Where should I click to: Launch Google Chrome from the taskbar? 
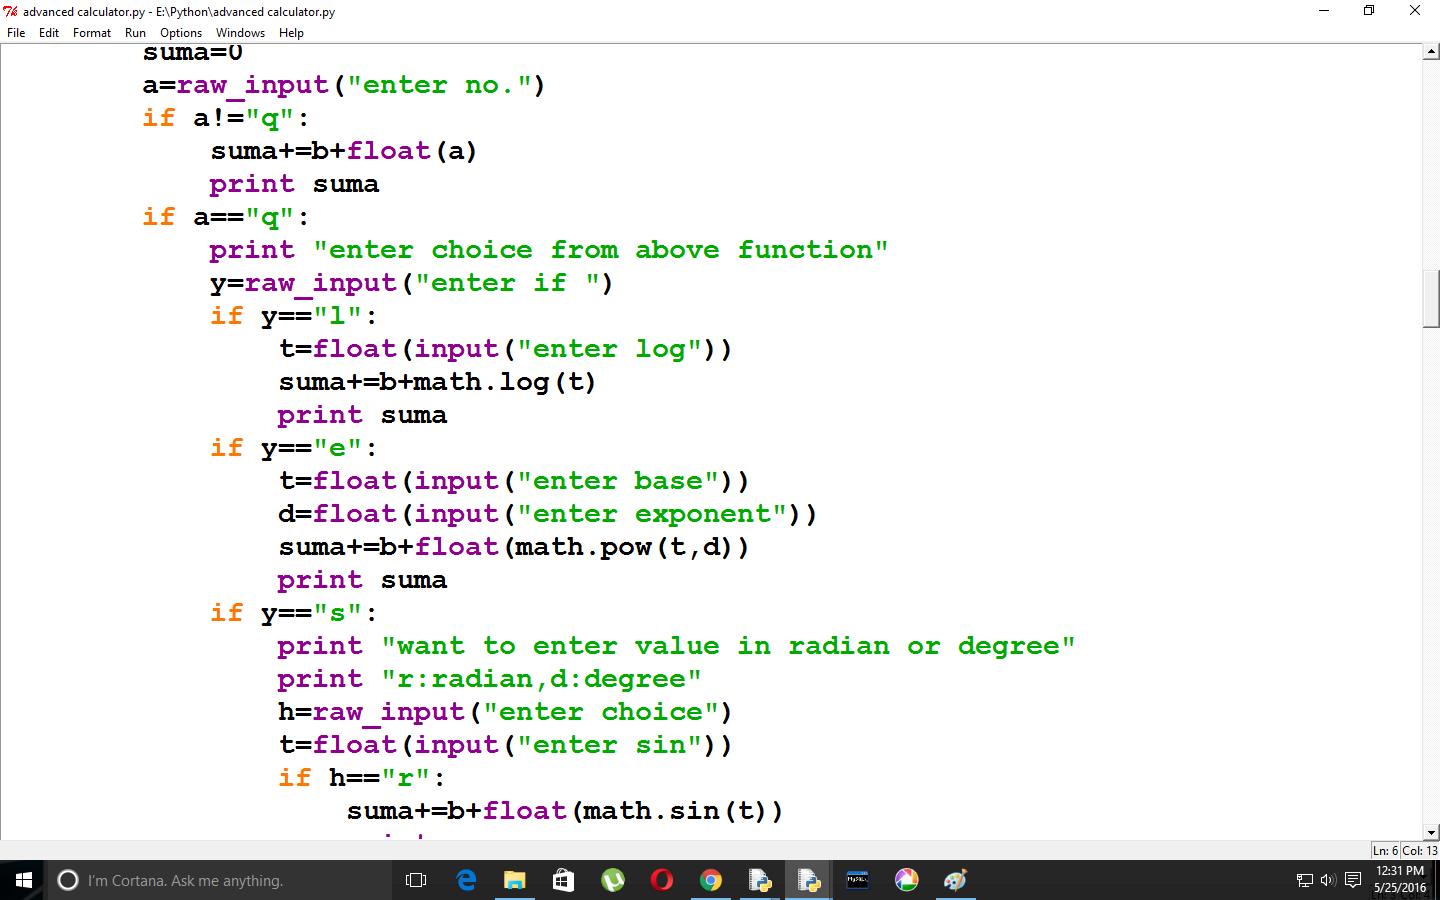(x=710, y=880)
